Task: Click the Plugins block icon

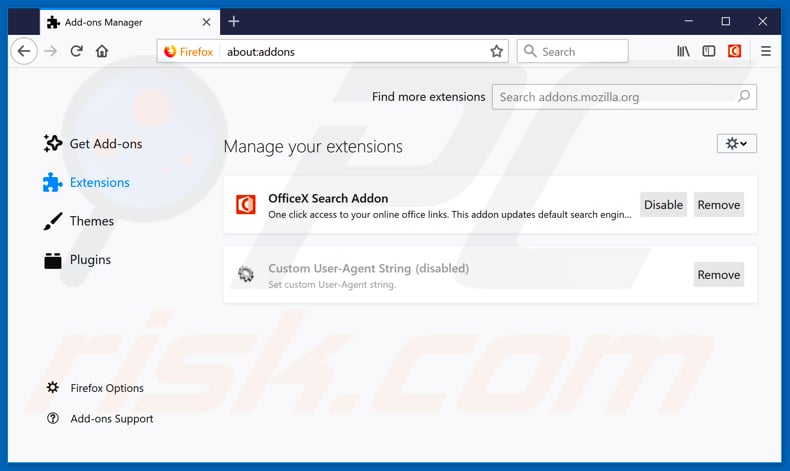Action: click(52, 260)
